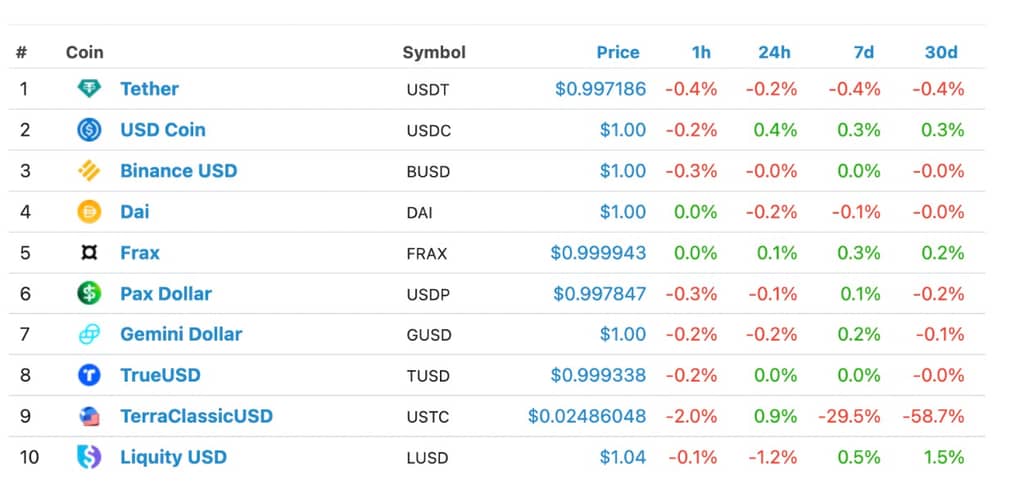Sort the table by Price column
The height and width of the screenshot is (488, 1024).
pos(618,52)
